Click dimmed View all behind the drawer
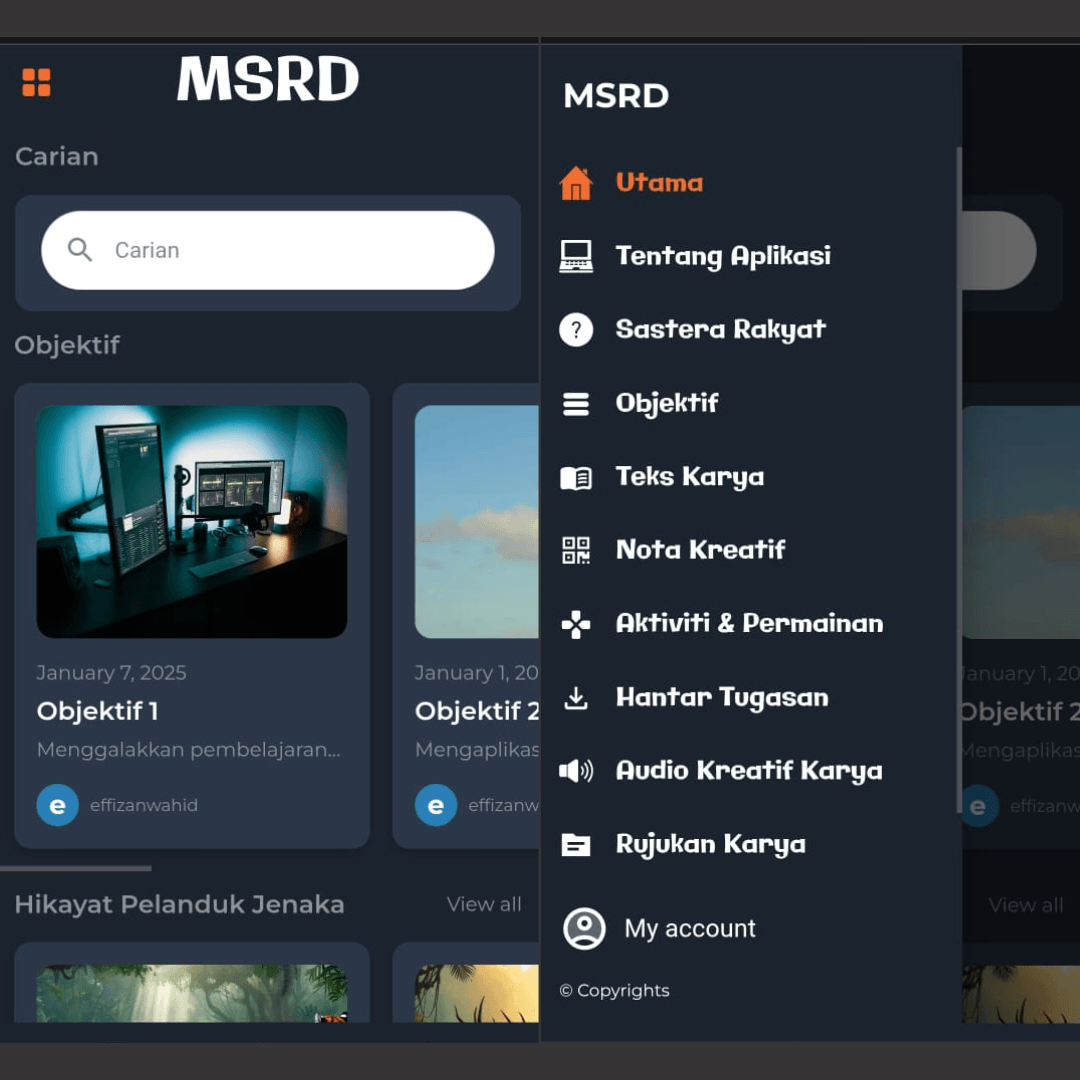This screenshot has height=1080, width=1080. pyautogui.click(x=1026, y=905)
